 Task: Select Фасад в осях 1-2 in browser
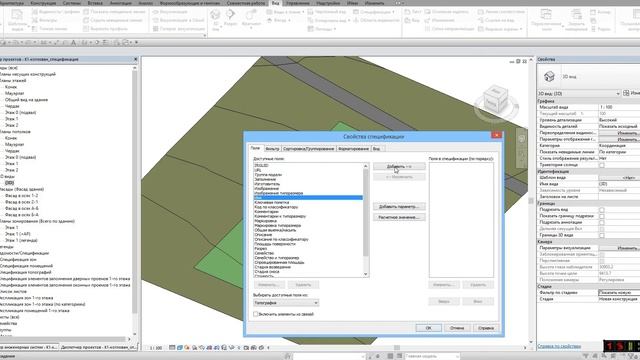21,196
